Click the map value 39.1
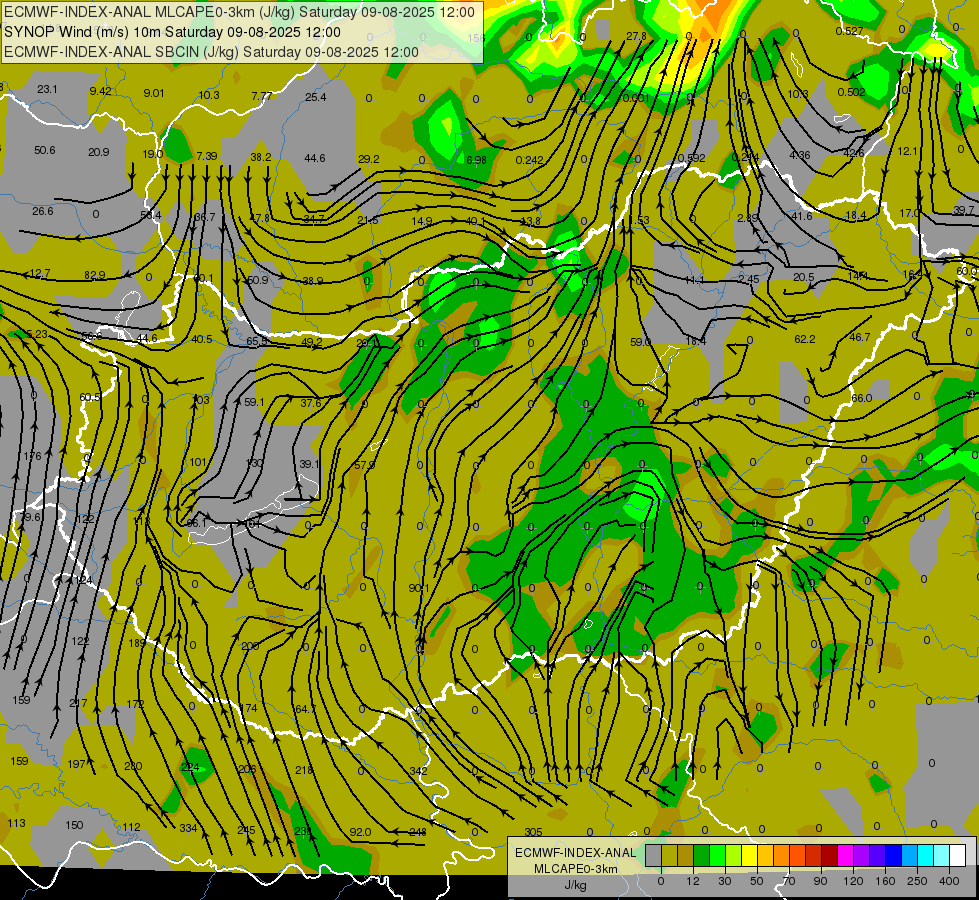 (309, 463)
